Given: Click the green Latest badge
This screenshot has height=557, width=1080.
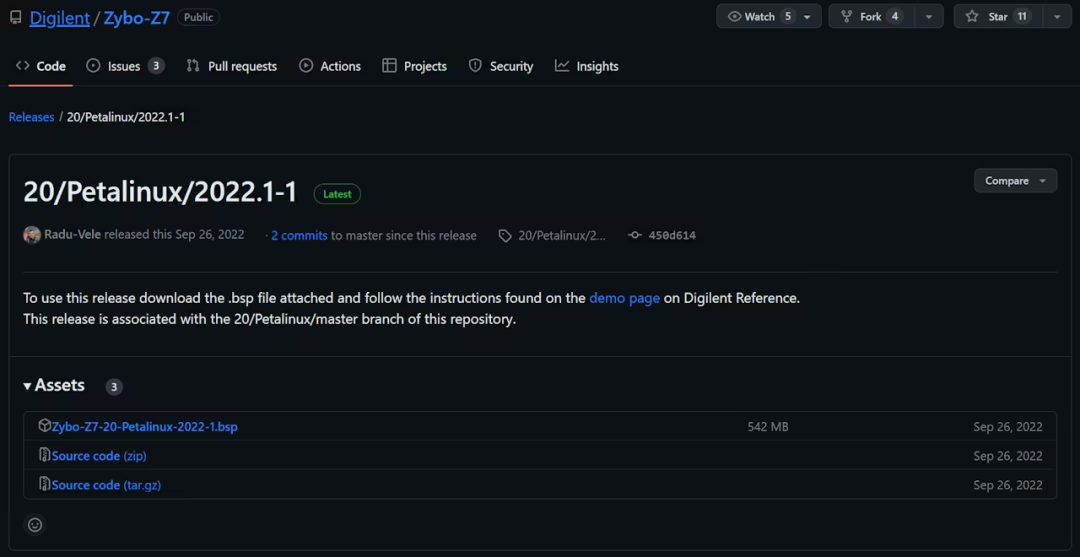Looking at the screenshot, I should pos(338,194).
